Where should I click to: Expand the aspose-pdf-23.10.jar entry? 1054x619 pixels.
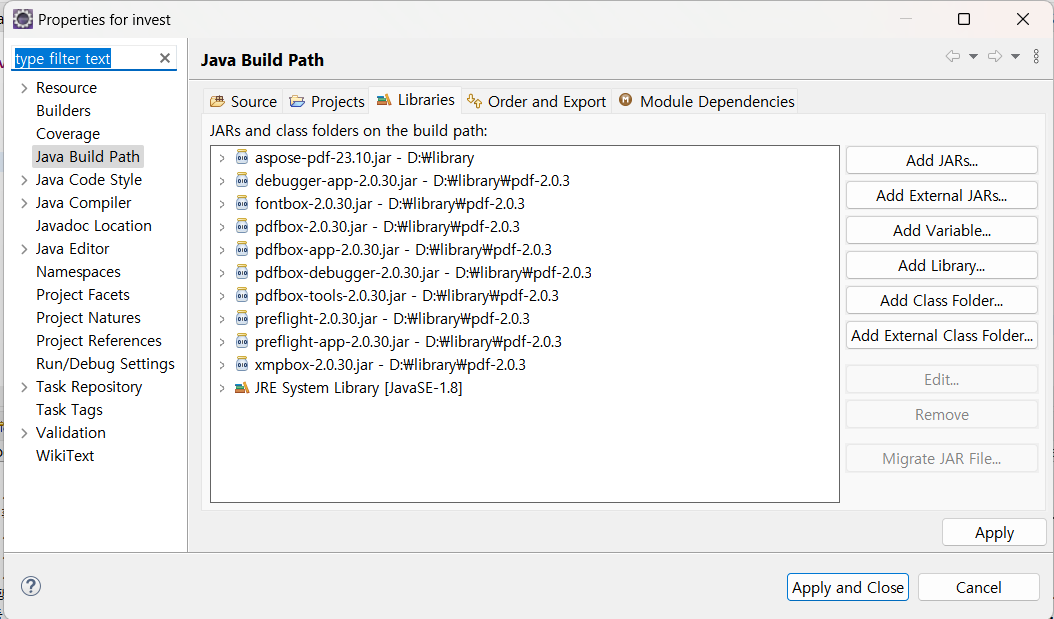coord(222,159)
